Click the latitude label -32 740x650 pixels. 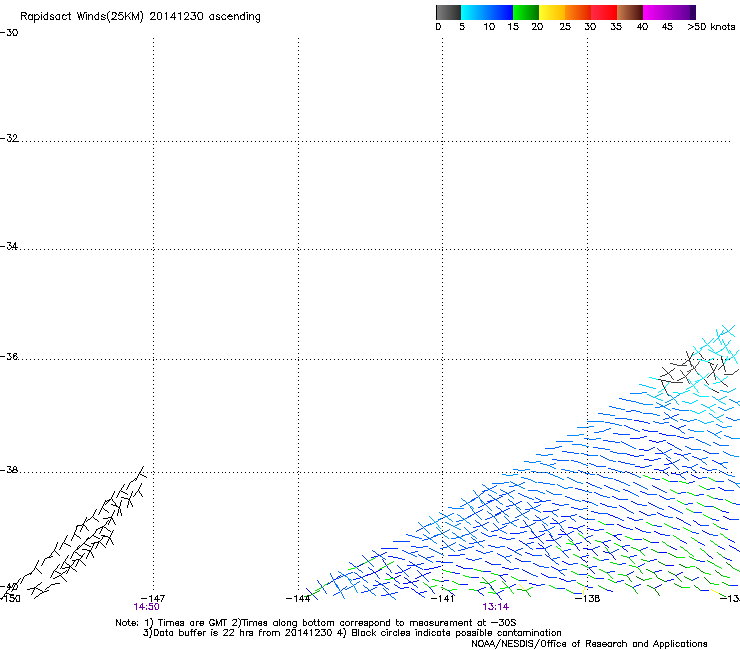pyautogui.click(x=9, y=138)
